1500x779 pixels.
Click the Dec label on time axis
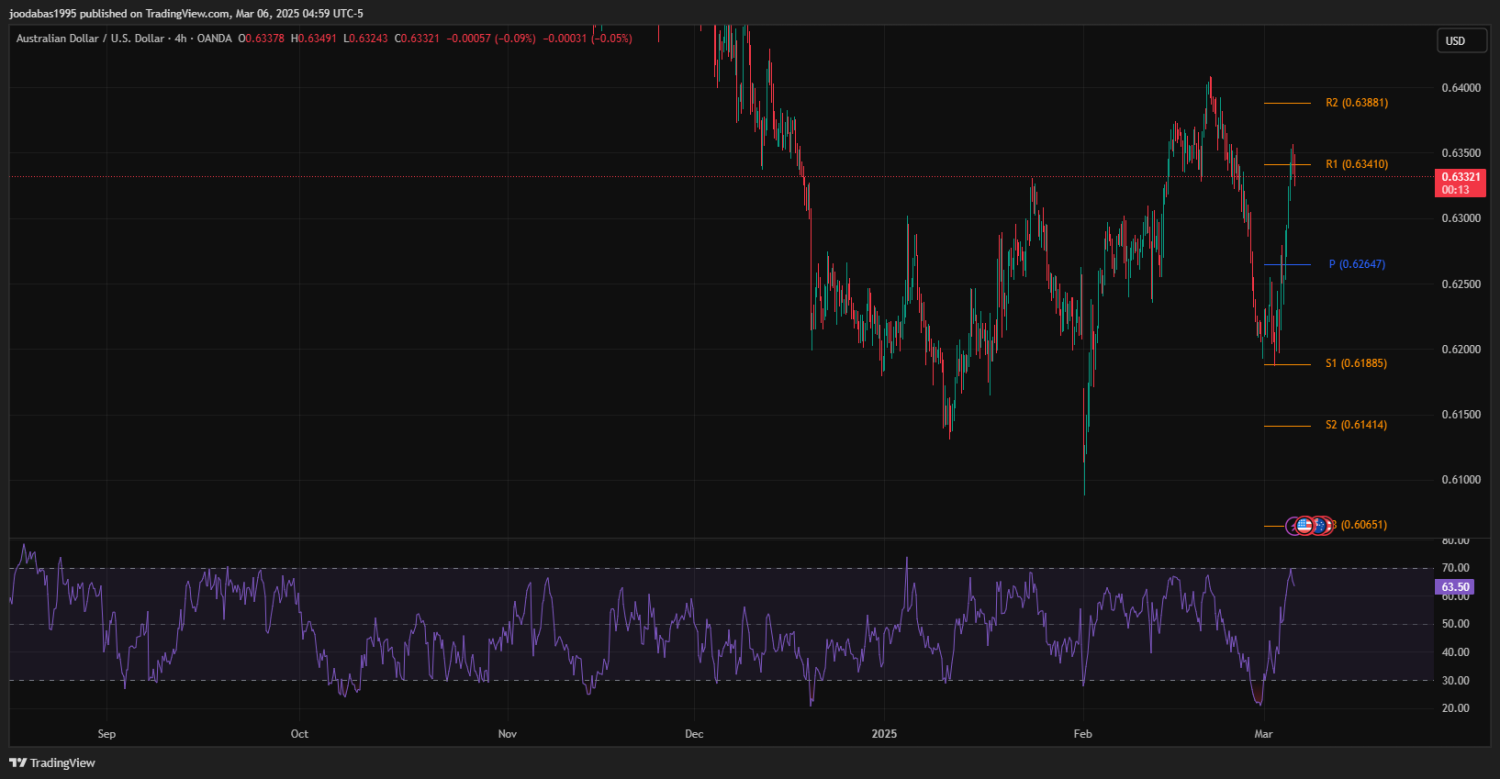pos(694,734)
